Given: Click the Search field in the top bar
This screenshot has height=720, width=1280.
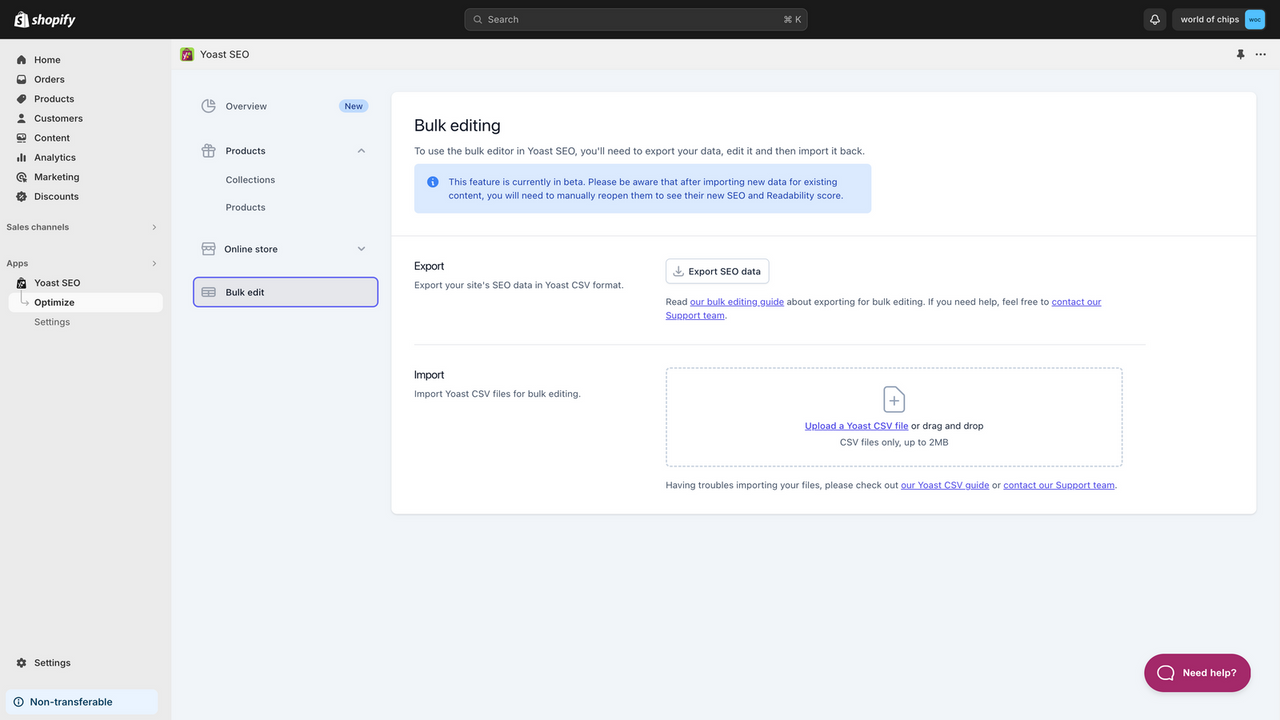Looking at the screenshot, I should point(636,19).
